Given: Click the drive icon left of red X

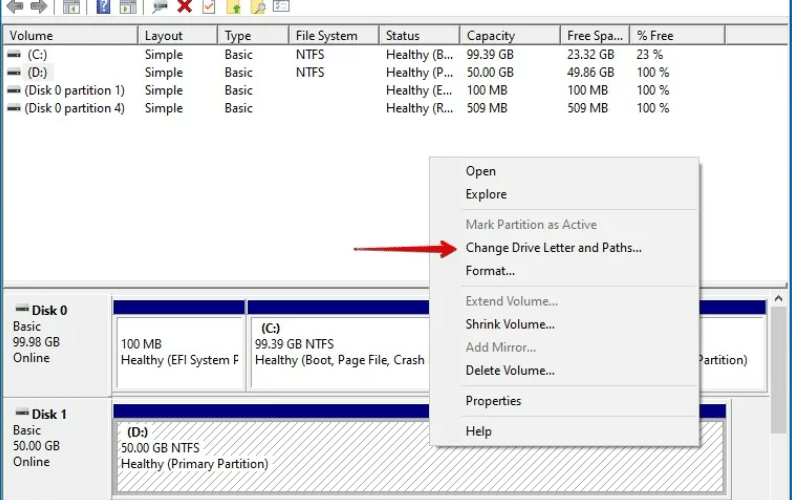Looking at the screenshot, I should 159,6.
